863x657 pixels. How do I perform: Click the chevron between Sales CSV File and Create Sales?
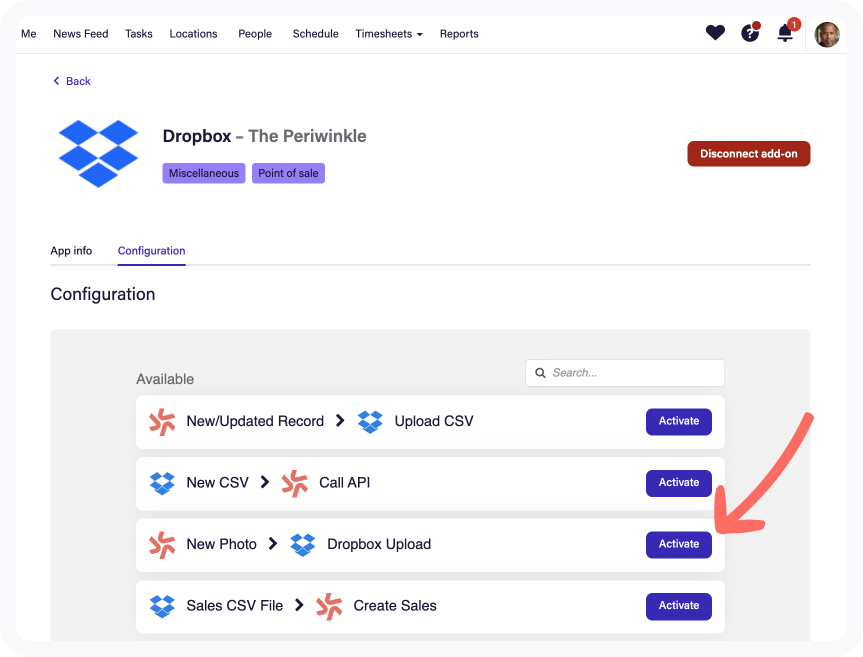click(x=299, y=605)
